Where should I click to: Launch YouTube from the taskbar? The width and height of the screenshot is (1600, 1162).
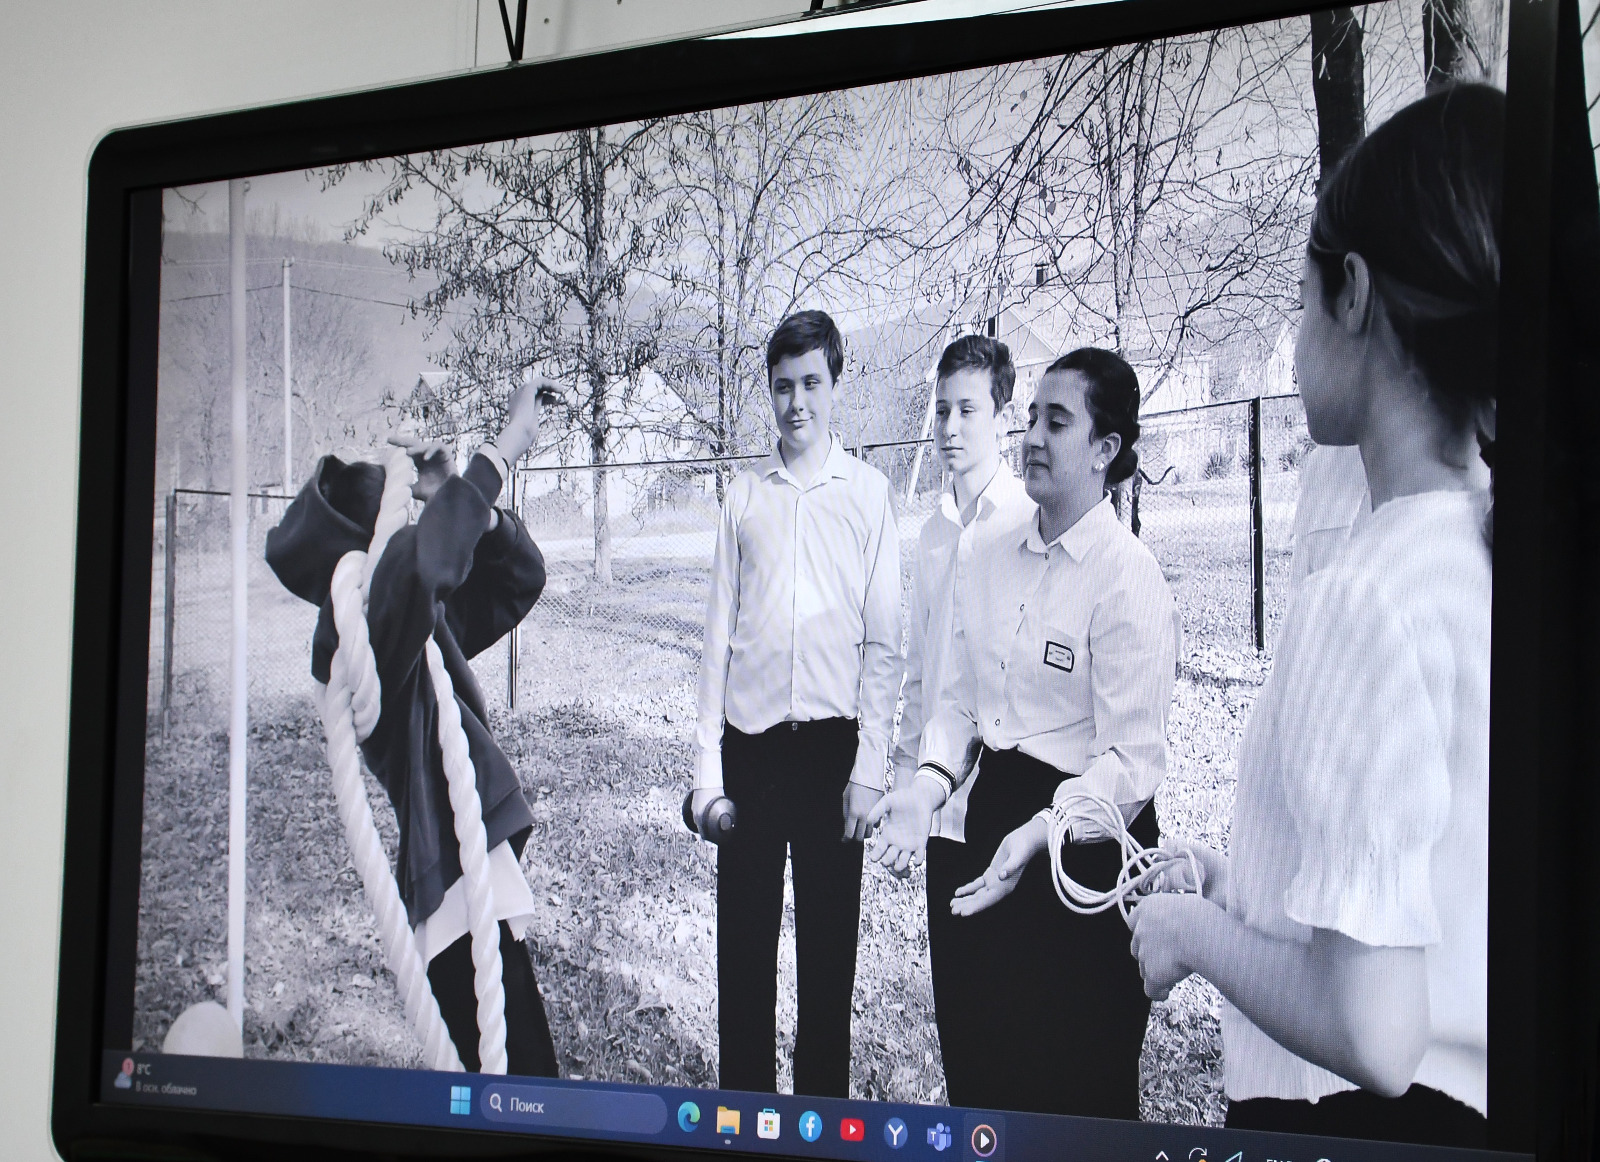pyautogui.click(x=852, y=1129)
